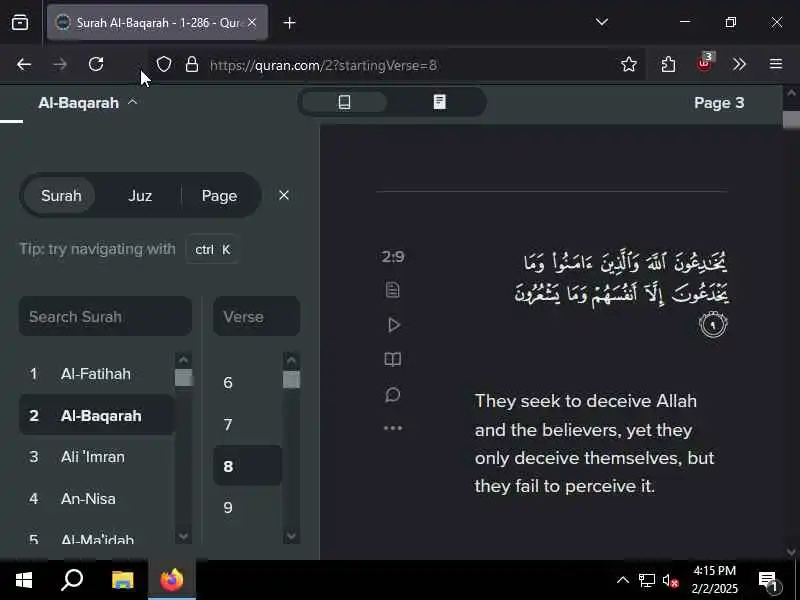
Task: Select verse 7 in list
Action: pos(247,424)
